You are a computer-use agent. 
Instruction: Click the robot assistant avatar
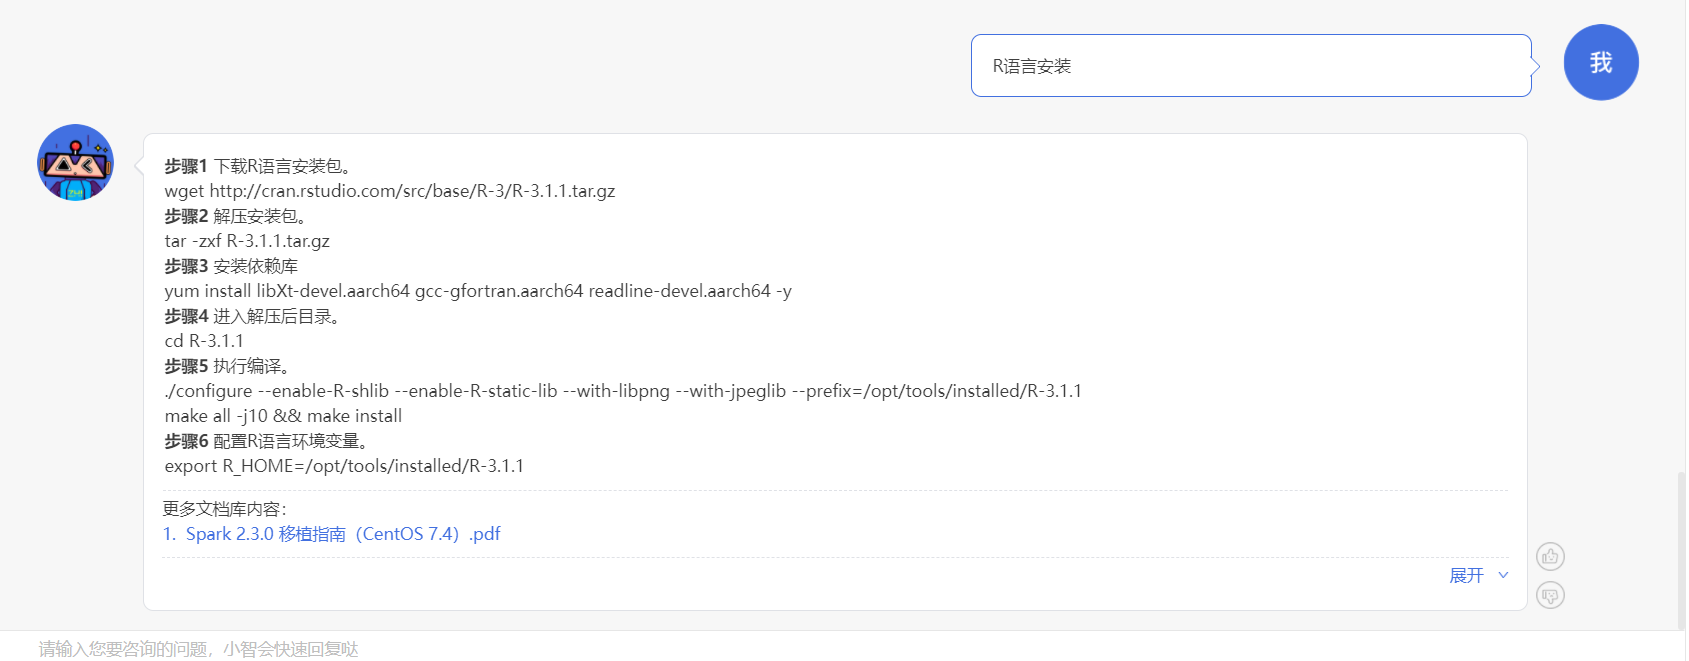click(x=75, y=163)
